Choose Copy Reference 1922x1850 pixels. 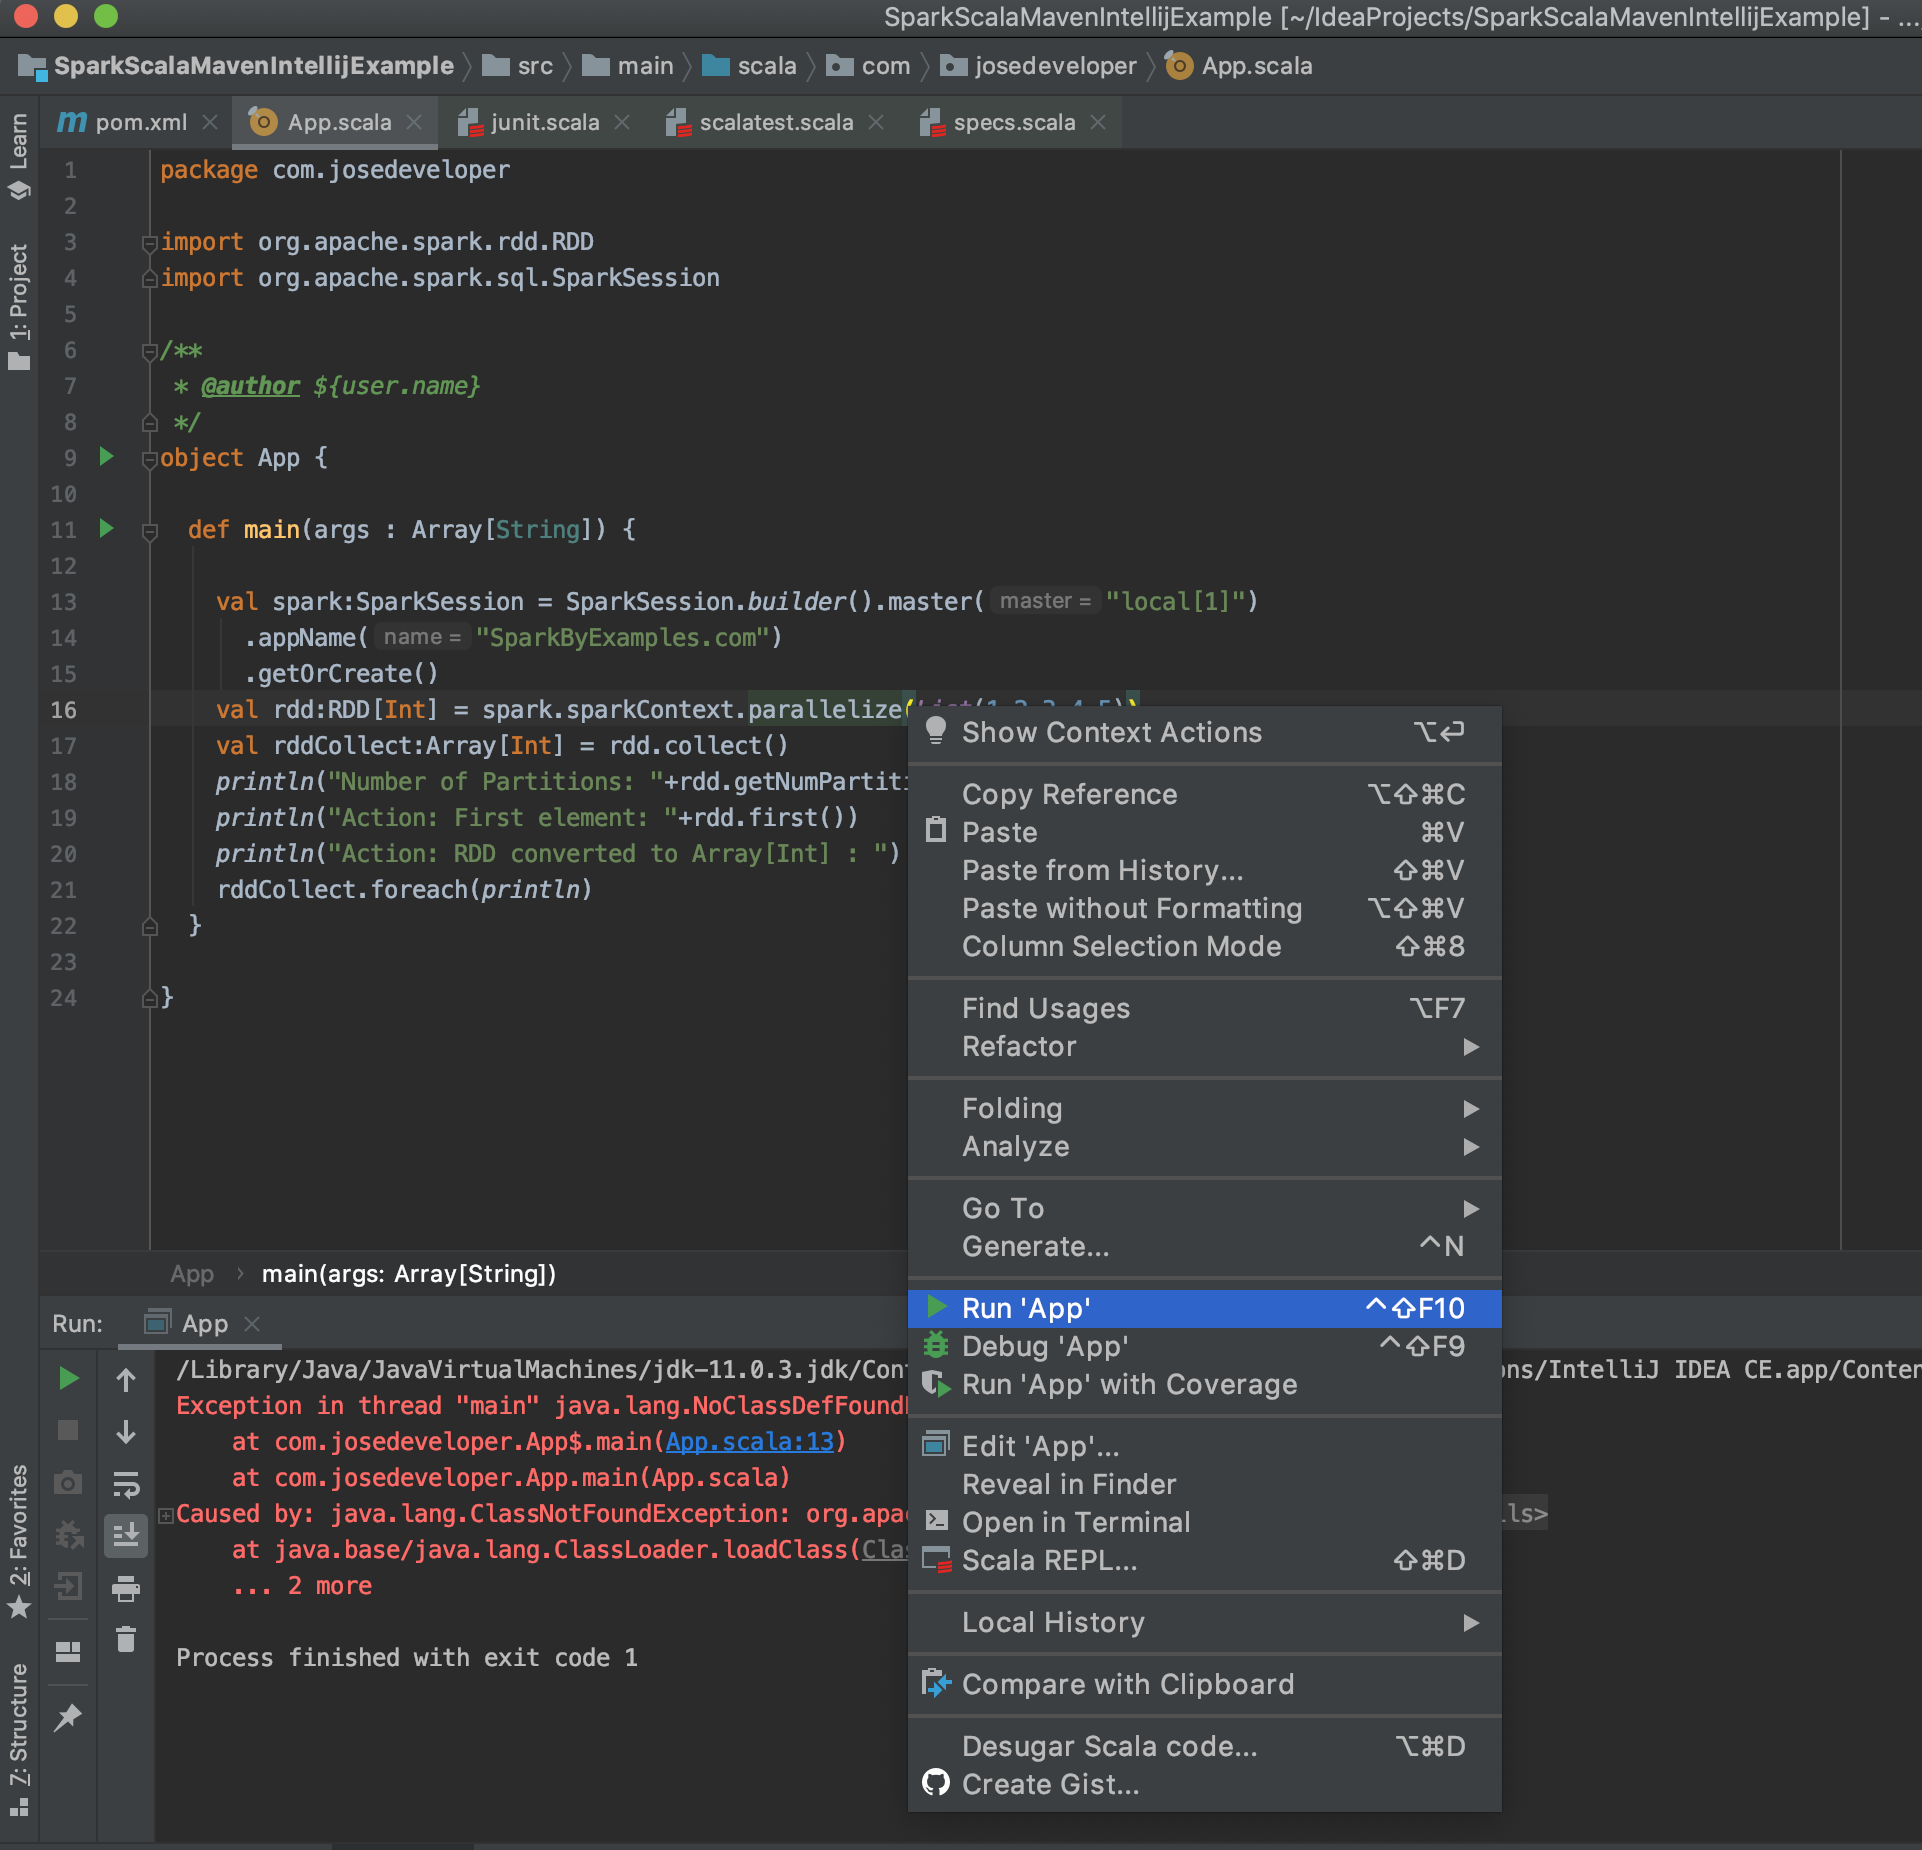coord(1204,794)
